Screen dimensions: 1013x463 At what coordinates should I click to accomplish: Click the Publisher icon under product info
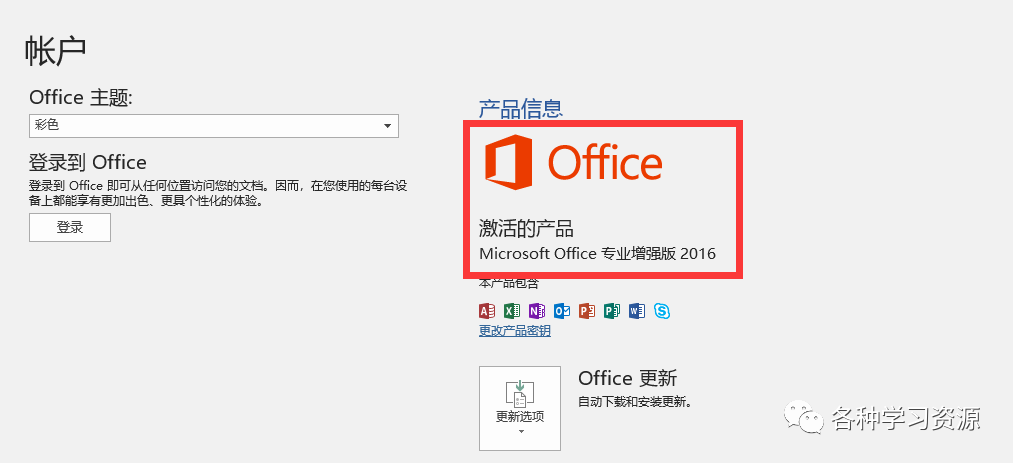pos(612,311)
